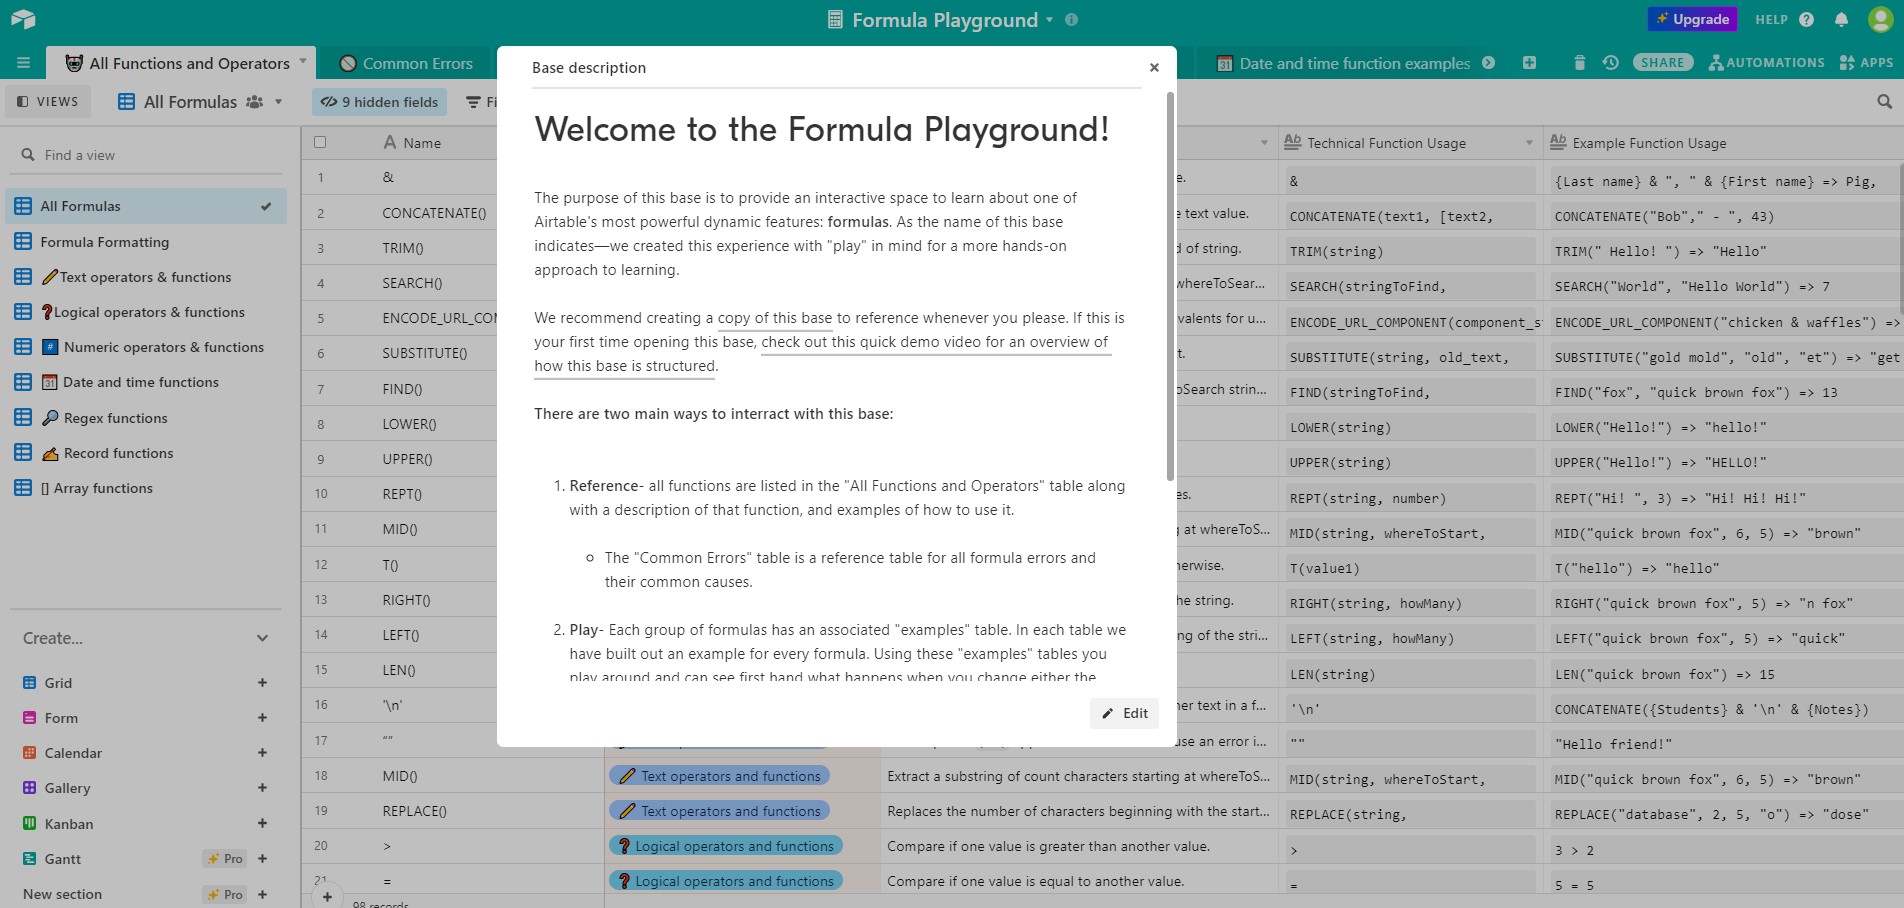
Task: Click the Find a view search field
Action: pyautogui.click(x=146, y=155)
